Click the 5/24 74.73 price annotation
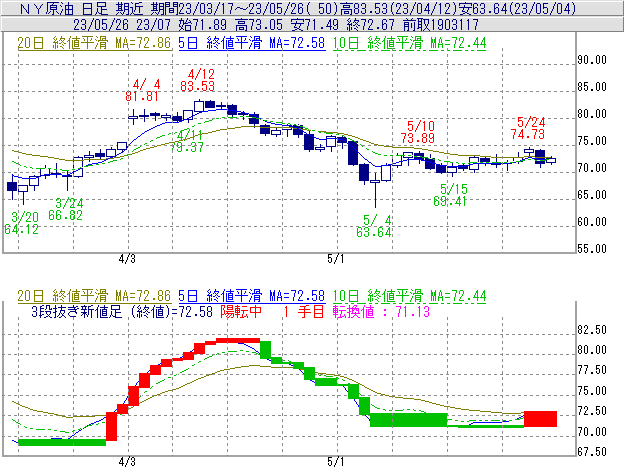624x475 pixels. tap(528, 128)
